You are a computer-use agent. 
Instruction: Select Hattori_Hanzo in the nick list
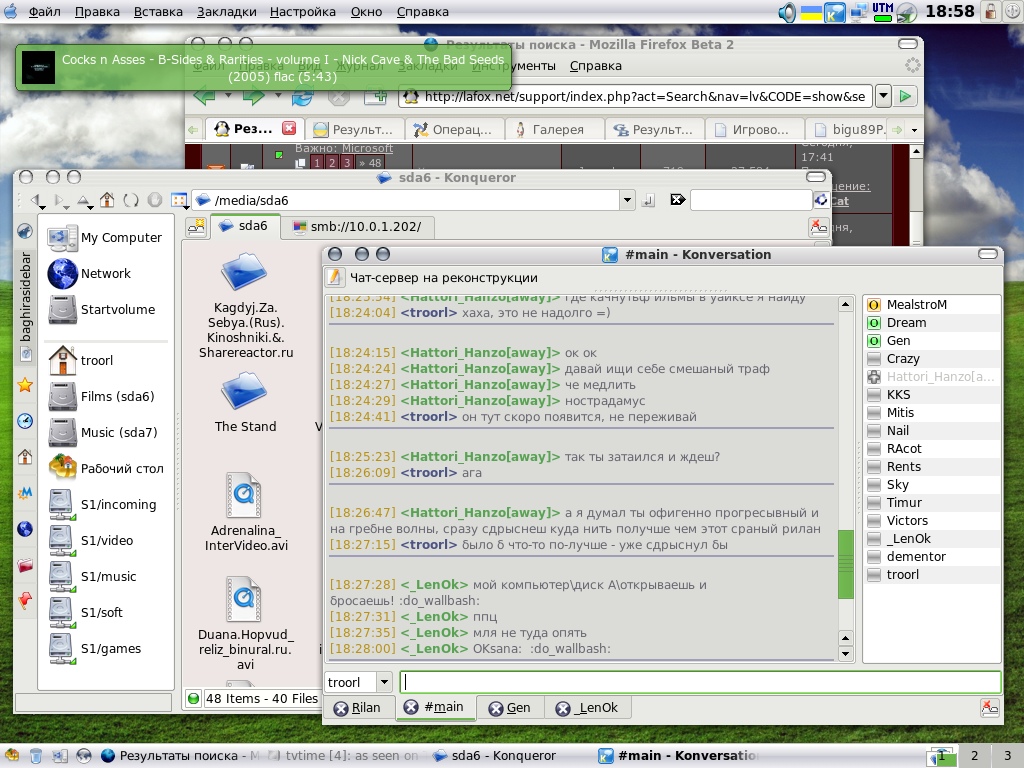(932, 377)
